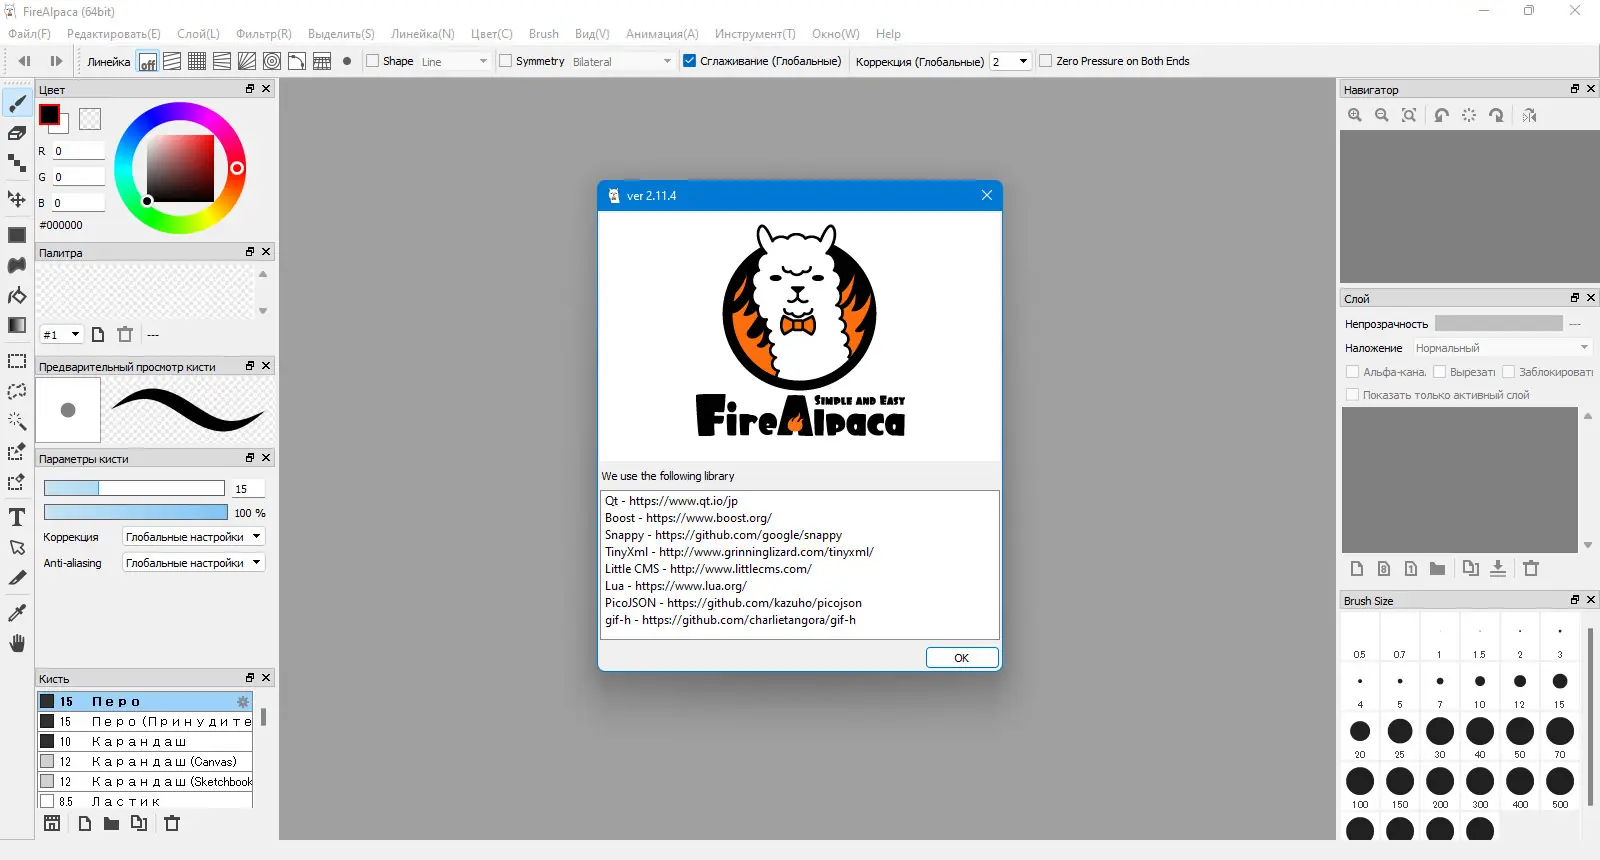1600x860 pixels.
Task: Click the R color value field
Action: point(79,151)
